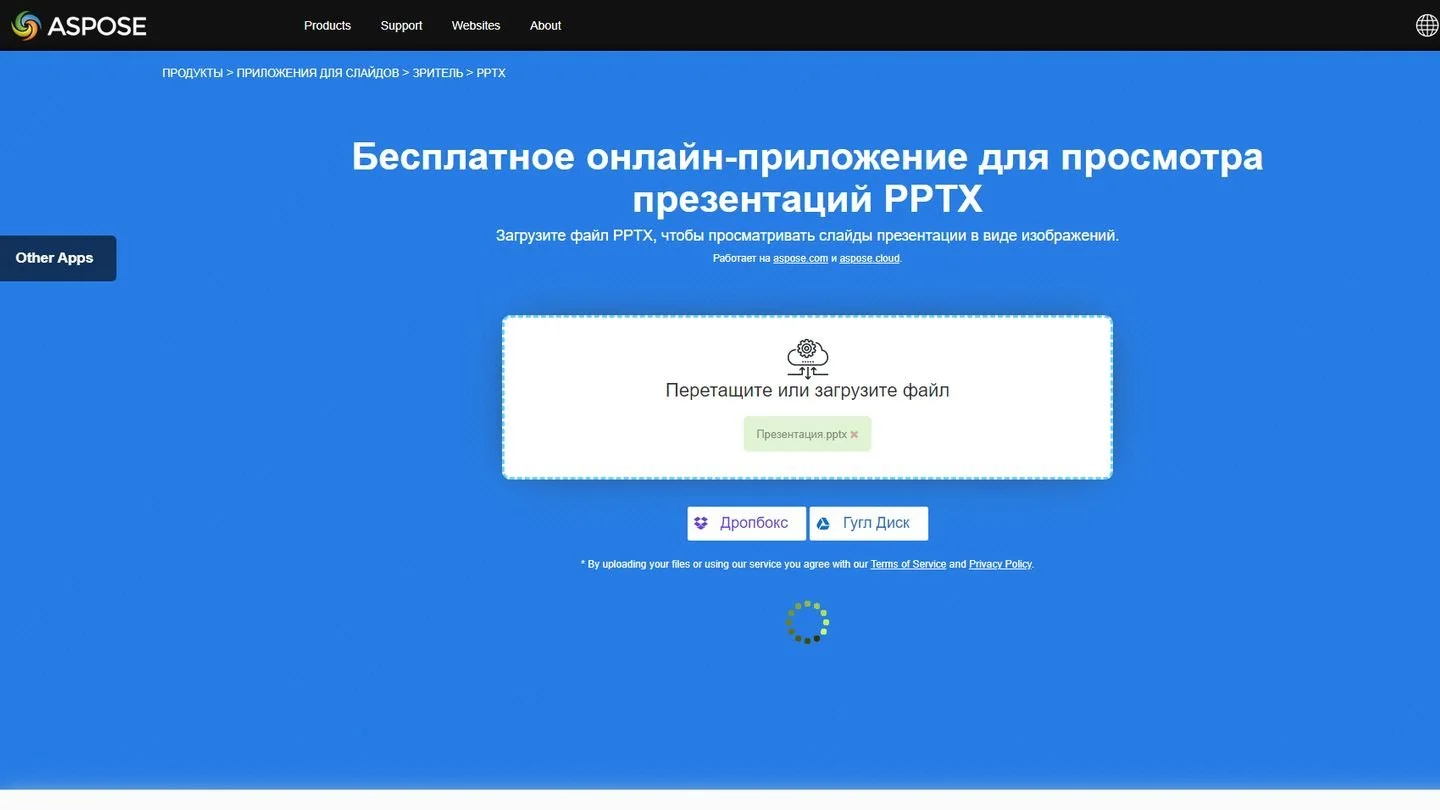
Task: Click the 'Перетащите или загрузите файл' text
Action: [x=807, y=391]
